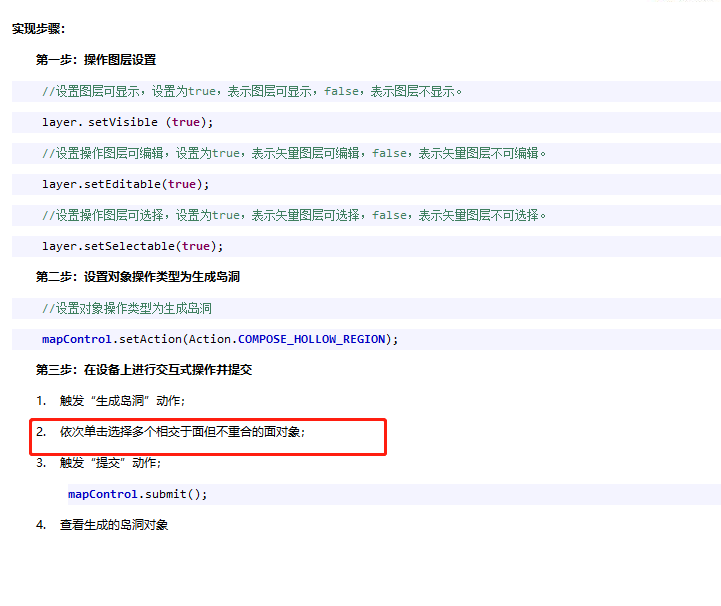721x606 pixels.
Task: Click the comment about '设置图层可显示'
Action: (x=252, y=91)
